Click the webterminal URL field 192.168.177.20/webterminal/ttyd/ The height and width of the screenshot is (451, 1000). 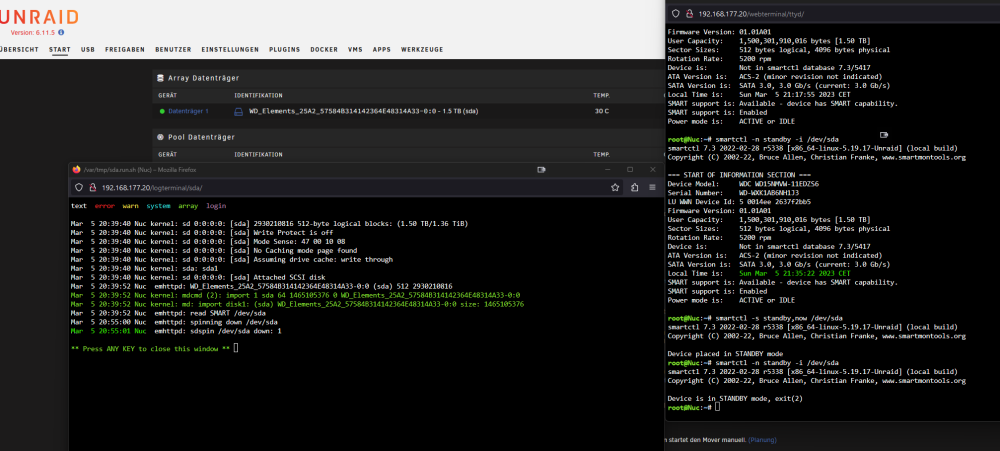tap(753, 13)
